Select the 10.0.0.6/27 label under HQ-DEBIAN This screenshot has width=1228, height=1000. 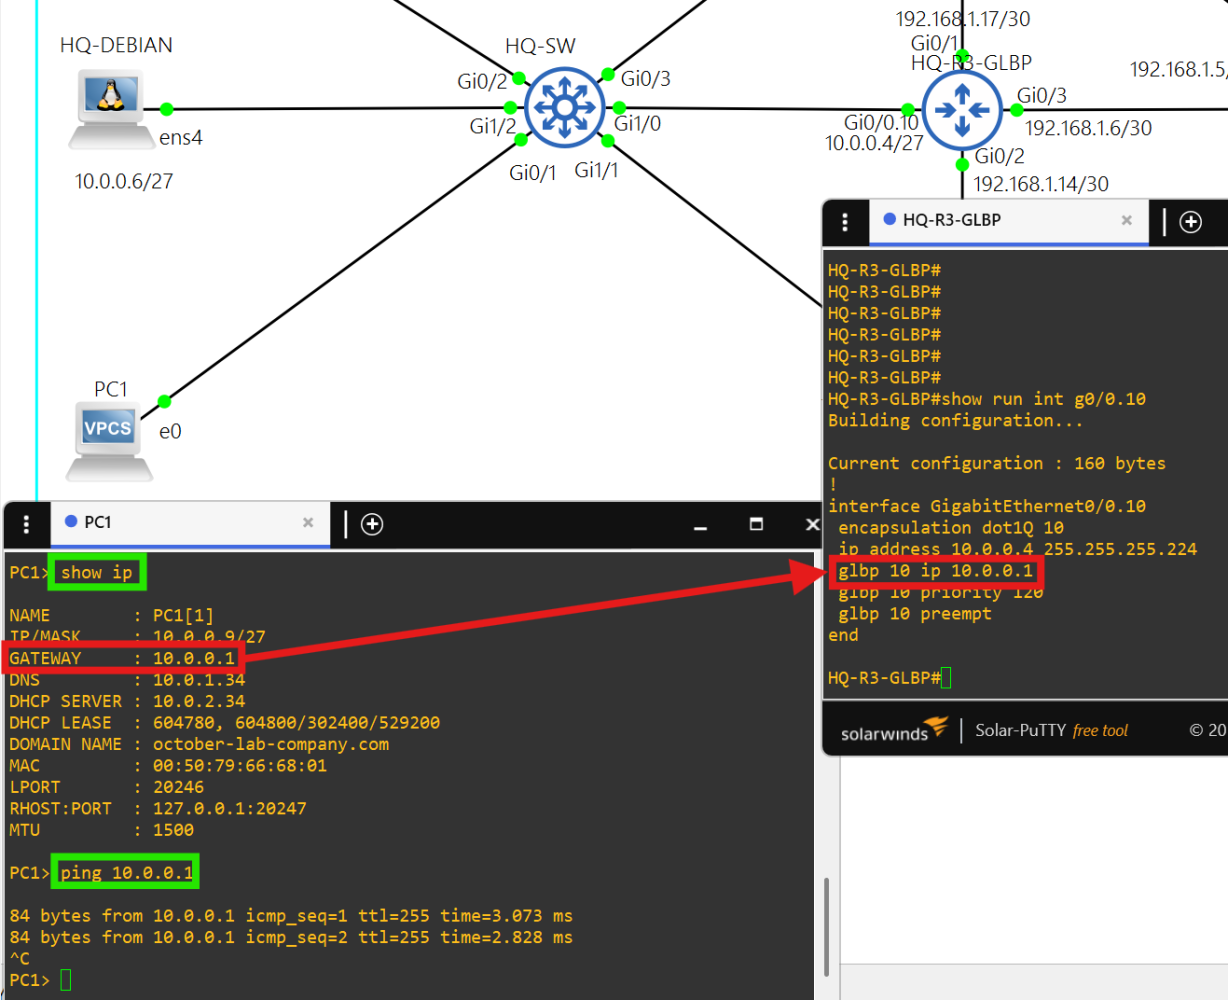pos(124,182)
